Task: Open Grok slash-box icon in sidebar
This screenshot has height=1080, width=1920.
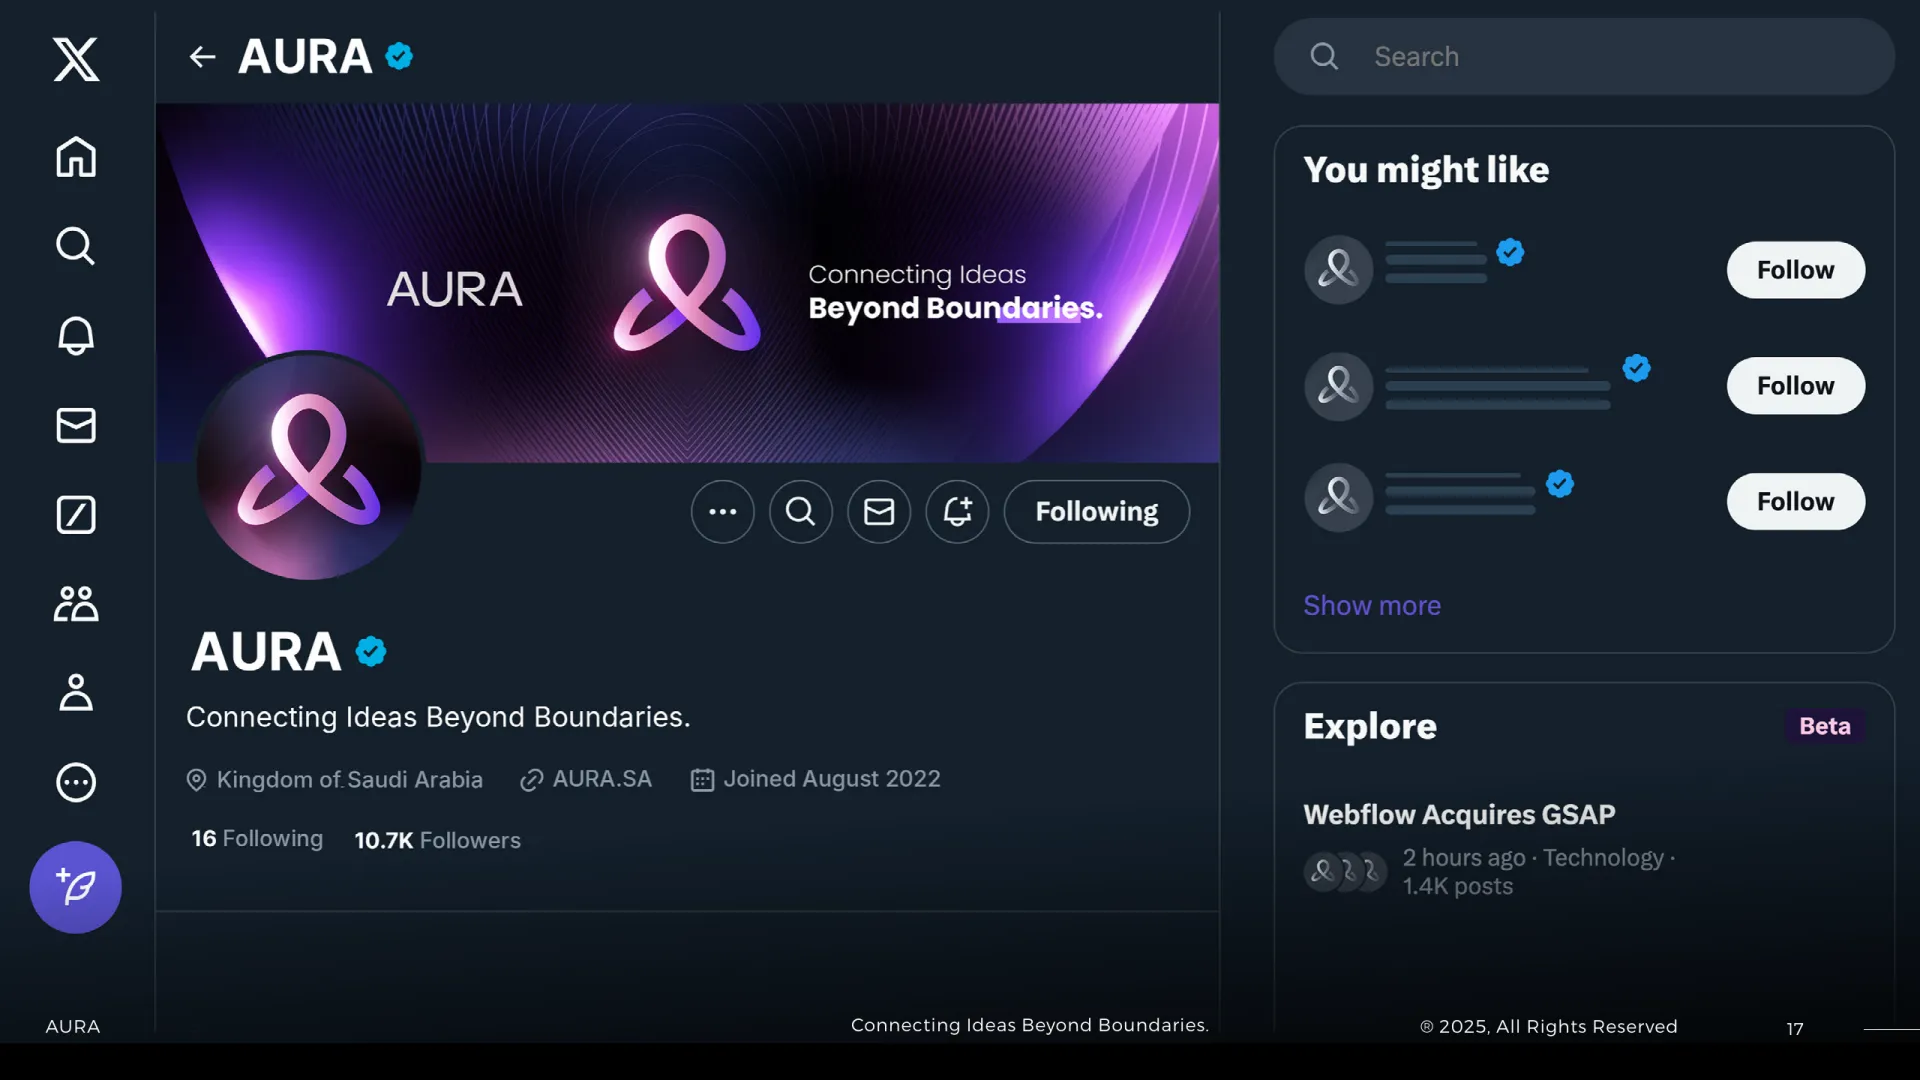Action: 76,515
